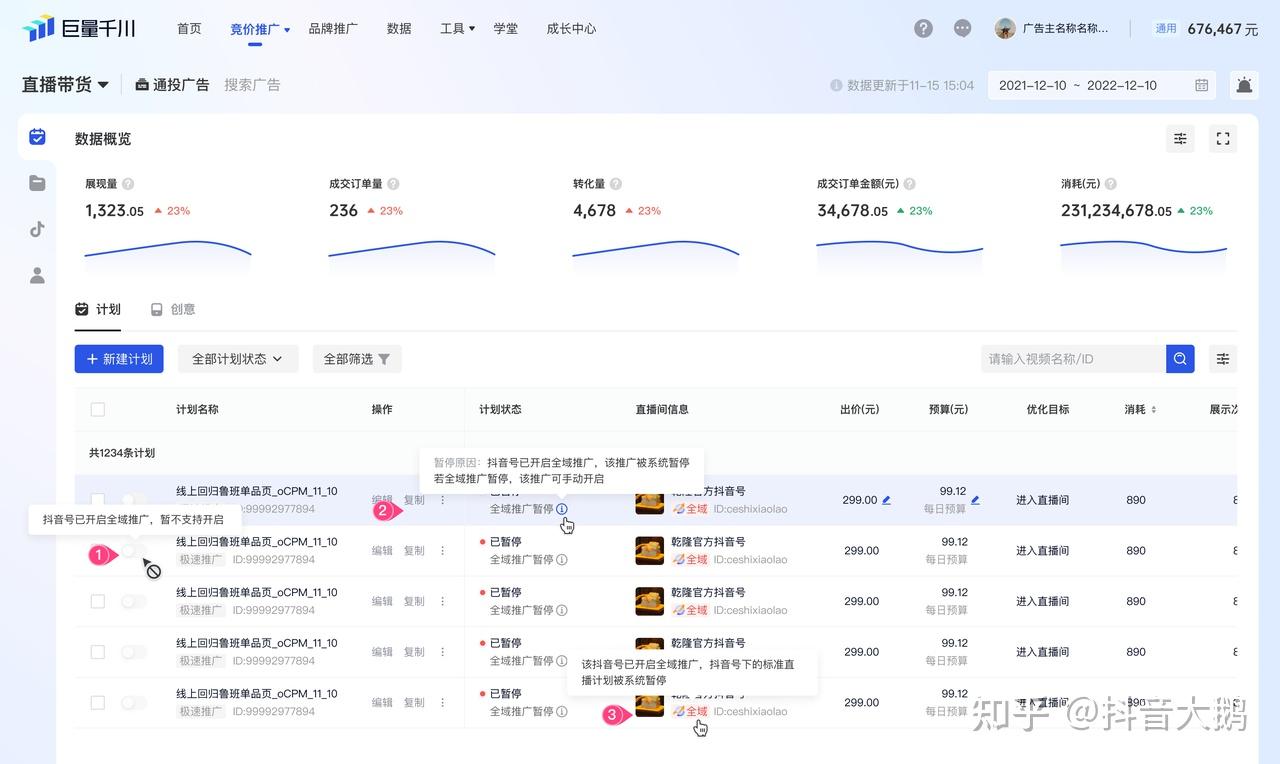The width and height of the screenshot is (1280, 764).
Task: Expand 数据概览 to fullscreen
Action: pyautogui.click(x=1223, y=139)
